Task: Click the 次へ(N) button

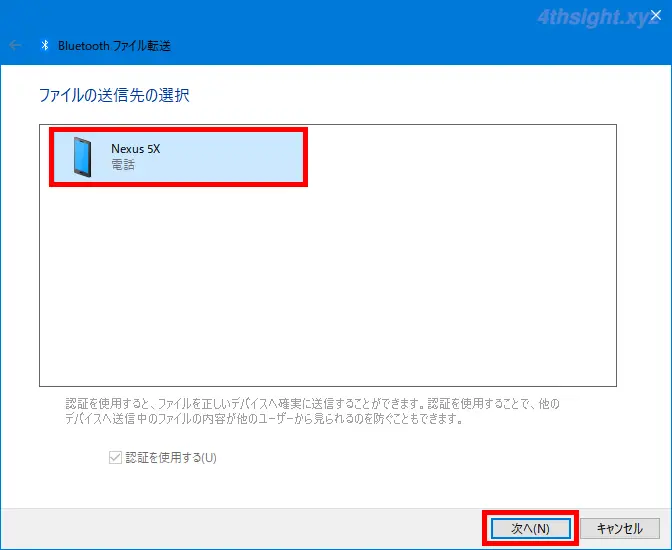Action: click(x=530, y=528)
